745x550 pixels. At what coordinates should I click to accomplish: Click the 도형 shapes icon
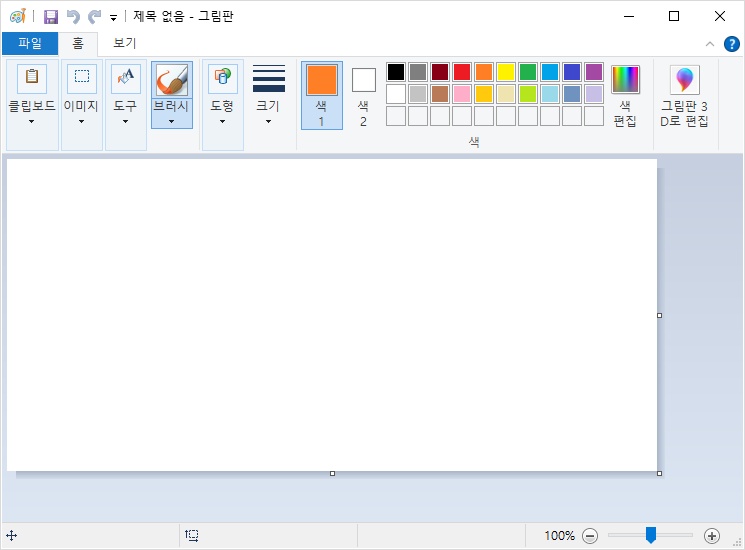(223, 78)
